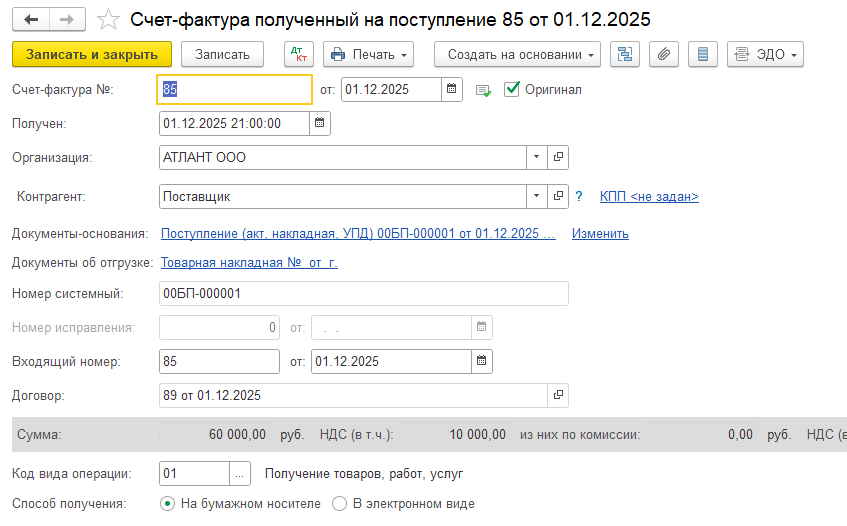Click the Номер исправления field
This screenshot has height=526, width=847.
(219, 327)
